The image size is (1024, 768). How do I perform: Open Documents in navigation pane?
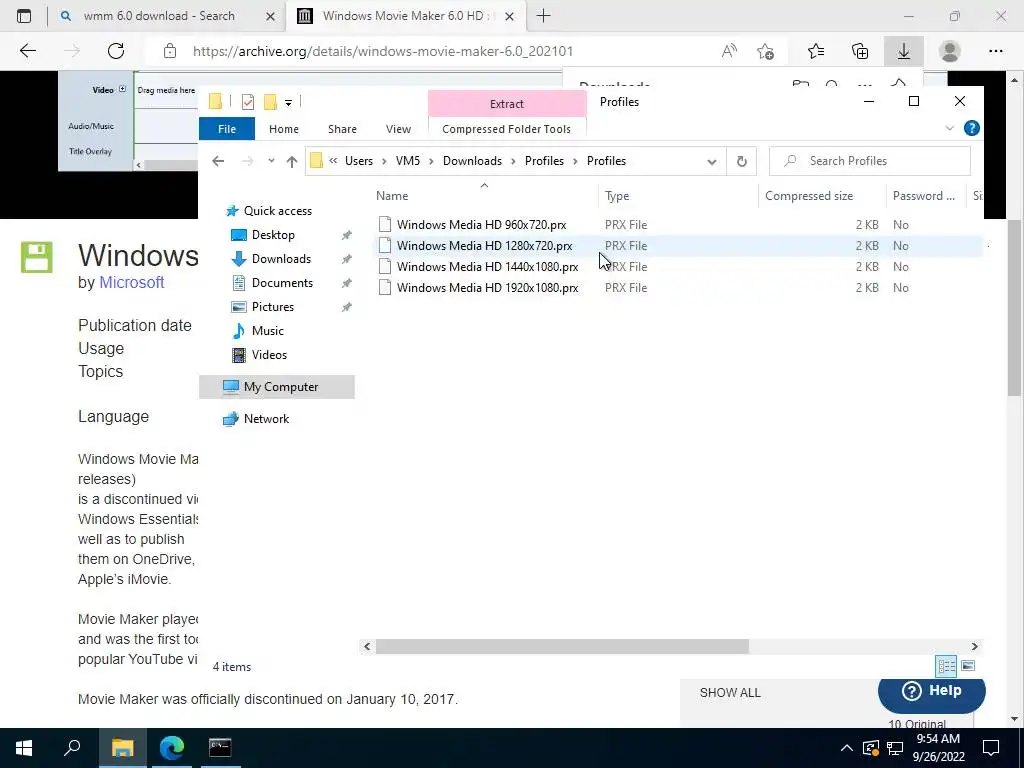[x=282, y=283]
